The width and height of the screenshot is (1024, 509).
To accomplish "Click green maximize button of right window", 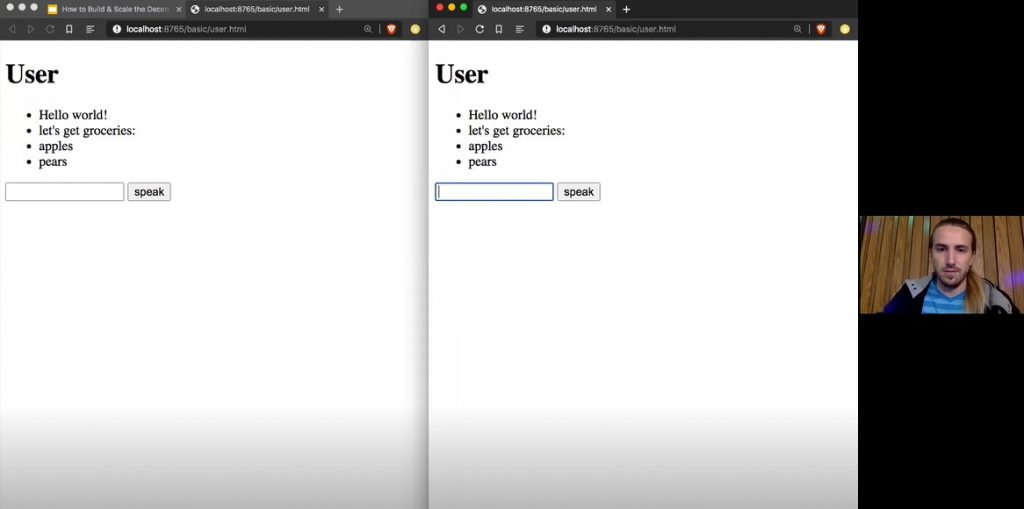I will point(464,7).
